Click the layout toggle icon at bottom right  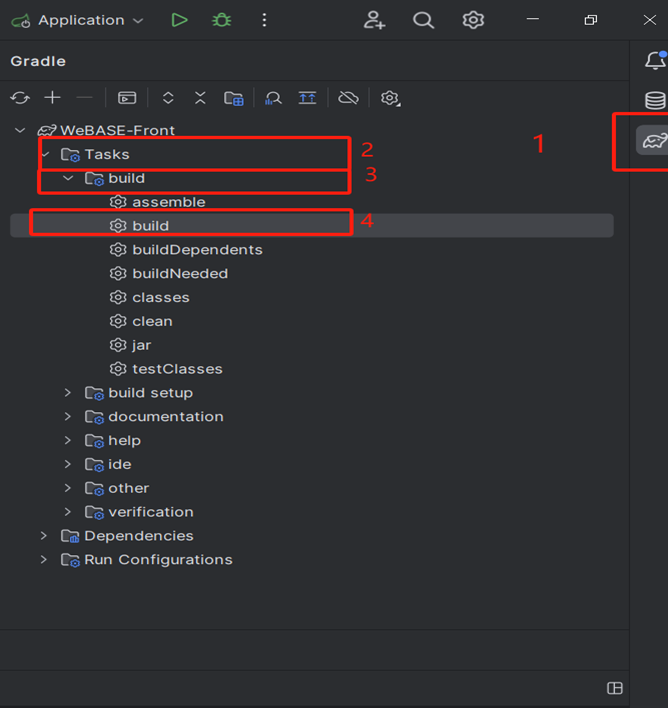point(615,688)
